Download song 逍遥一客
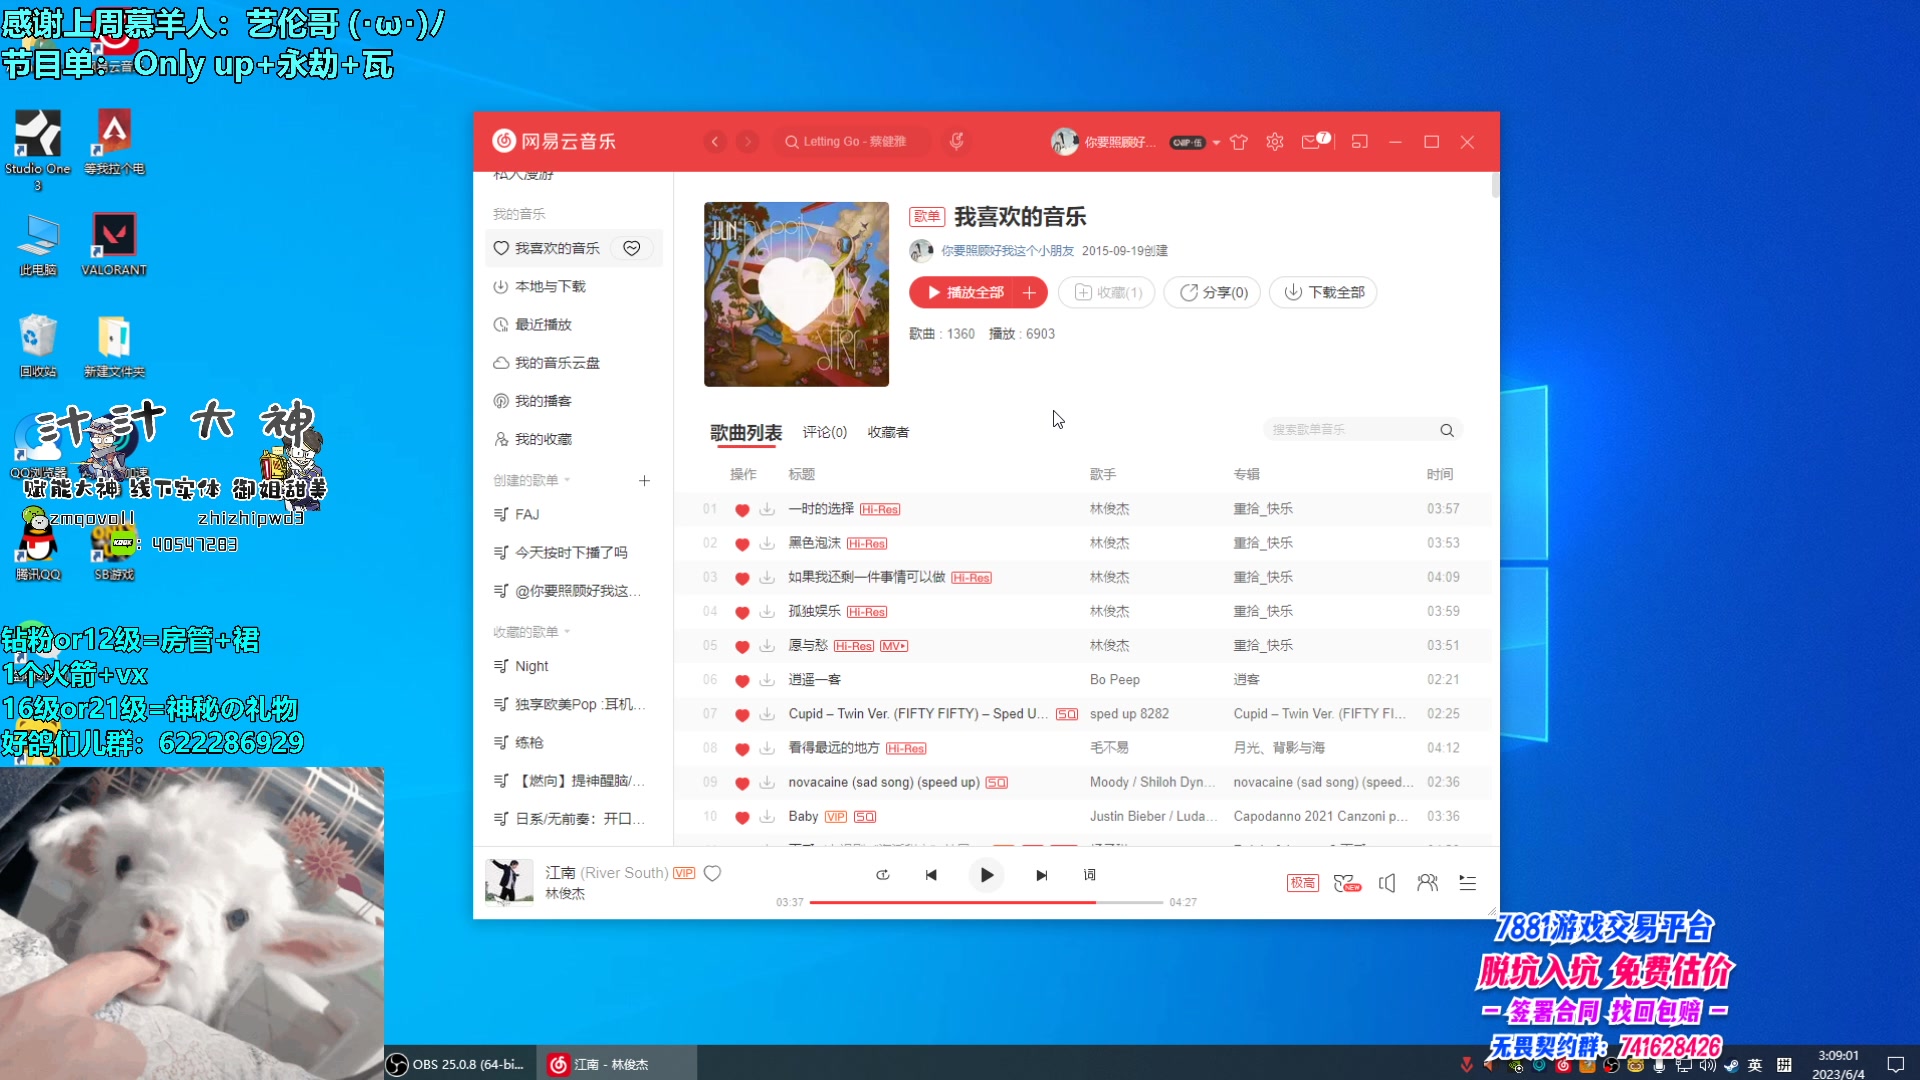Image resolution: width=1920 pixels, height=1080 pixels. click(x=767, y=680)
